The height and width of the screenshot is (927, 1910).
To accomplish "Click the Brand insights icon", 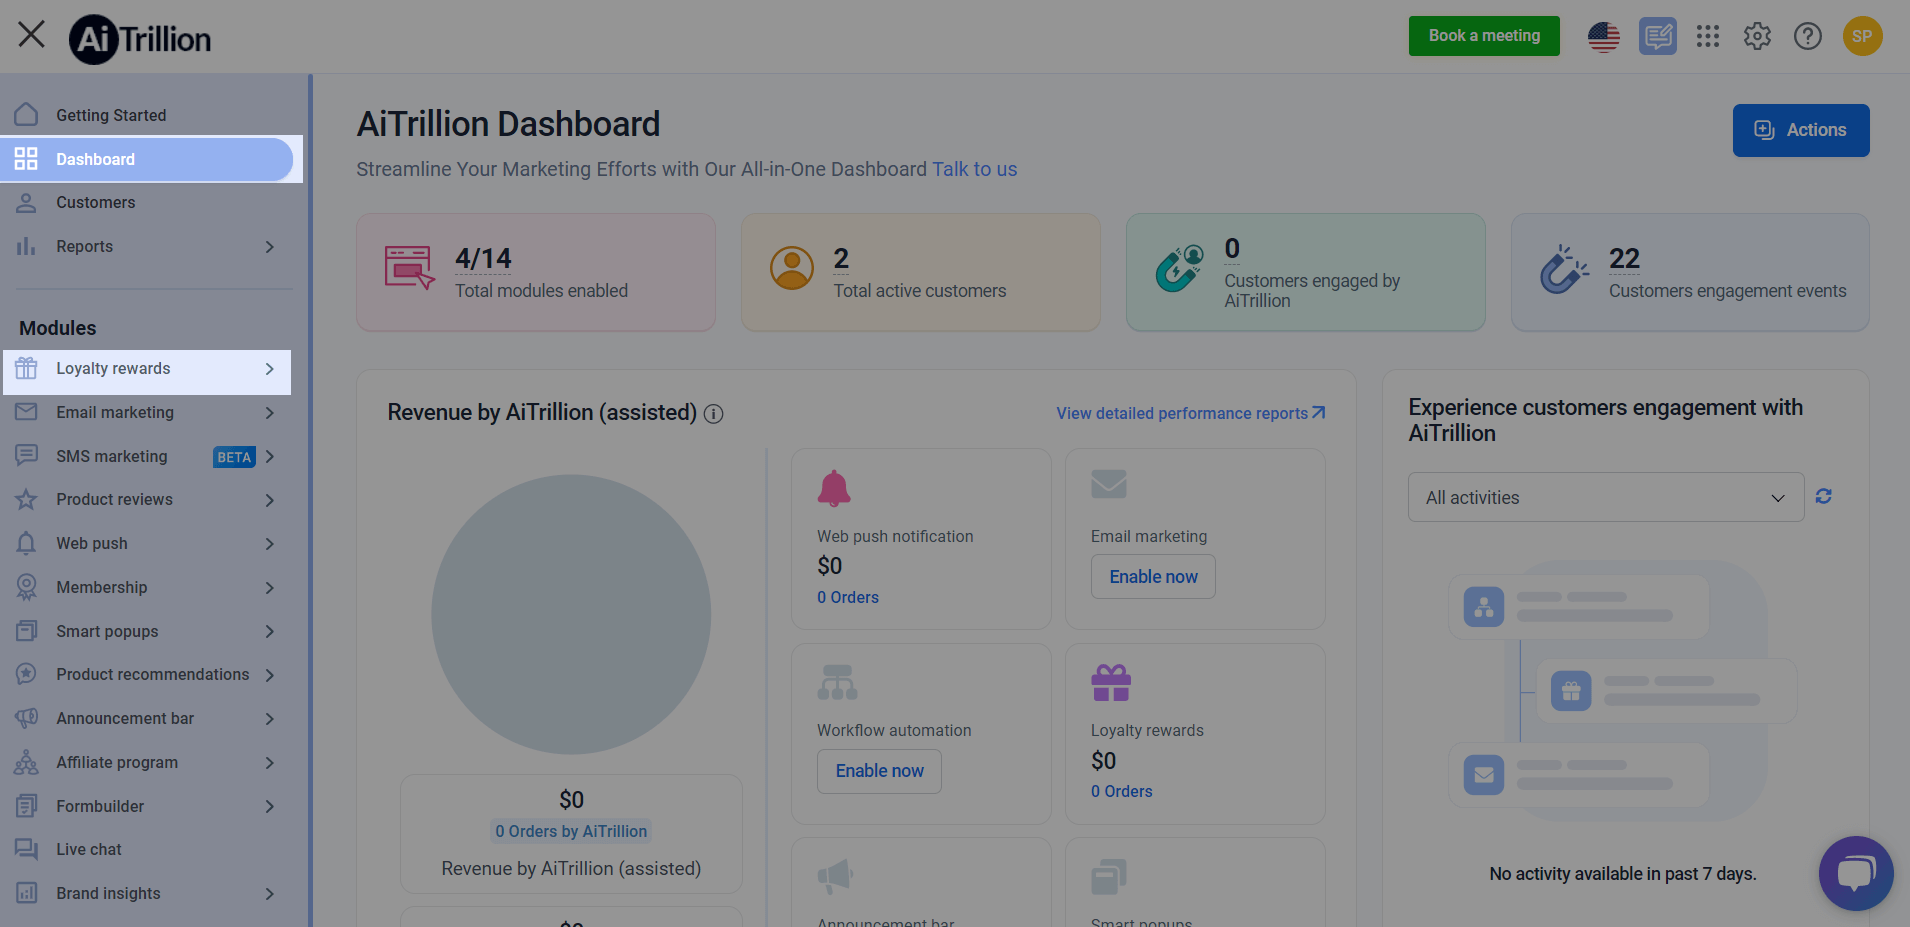I will coord(27,893).
